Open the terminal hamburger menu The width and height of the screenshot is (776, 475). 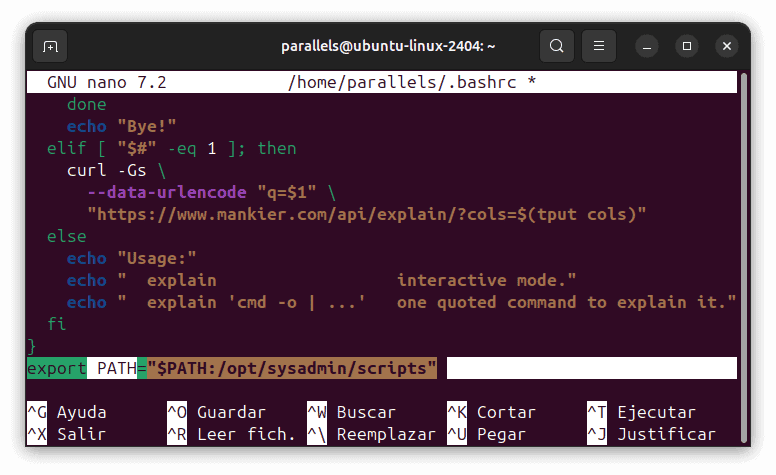(x=599, y=46)
